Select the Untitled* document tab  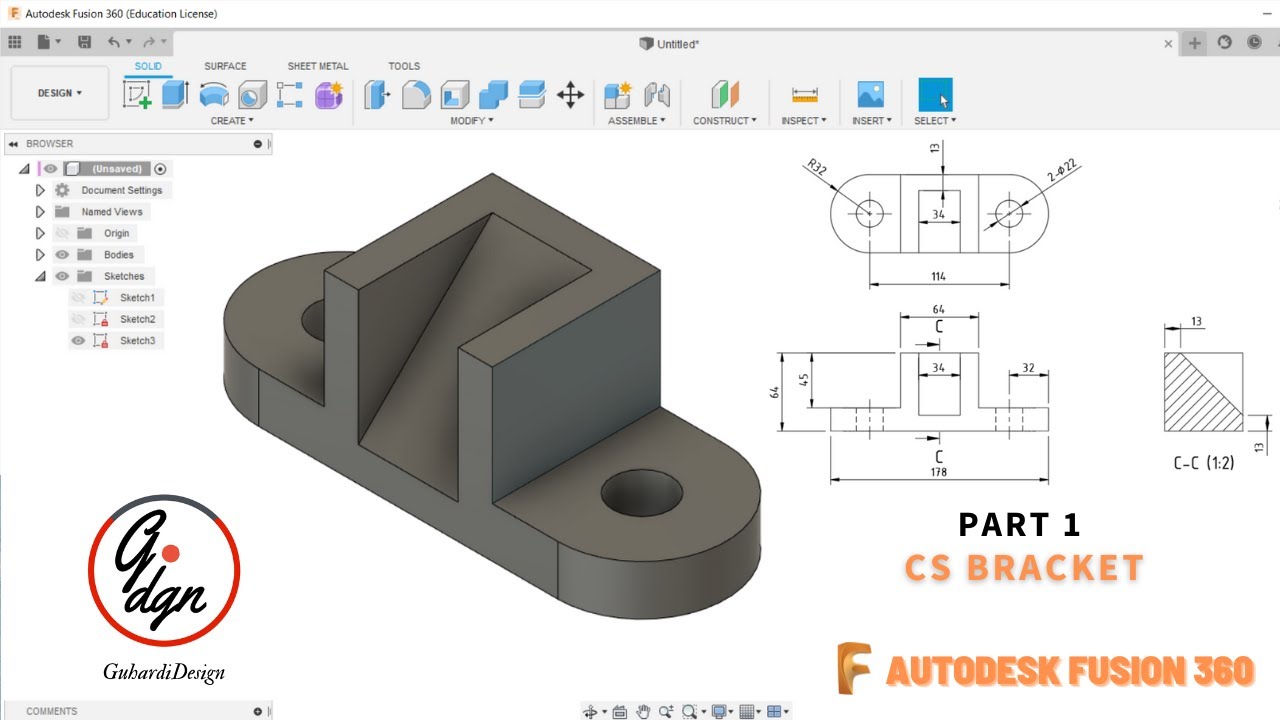(x=669, y=44)
